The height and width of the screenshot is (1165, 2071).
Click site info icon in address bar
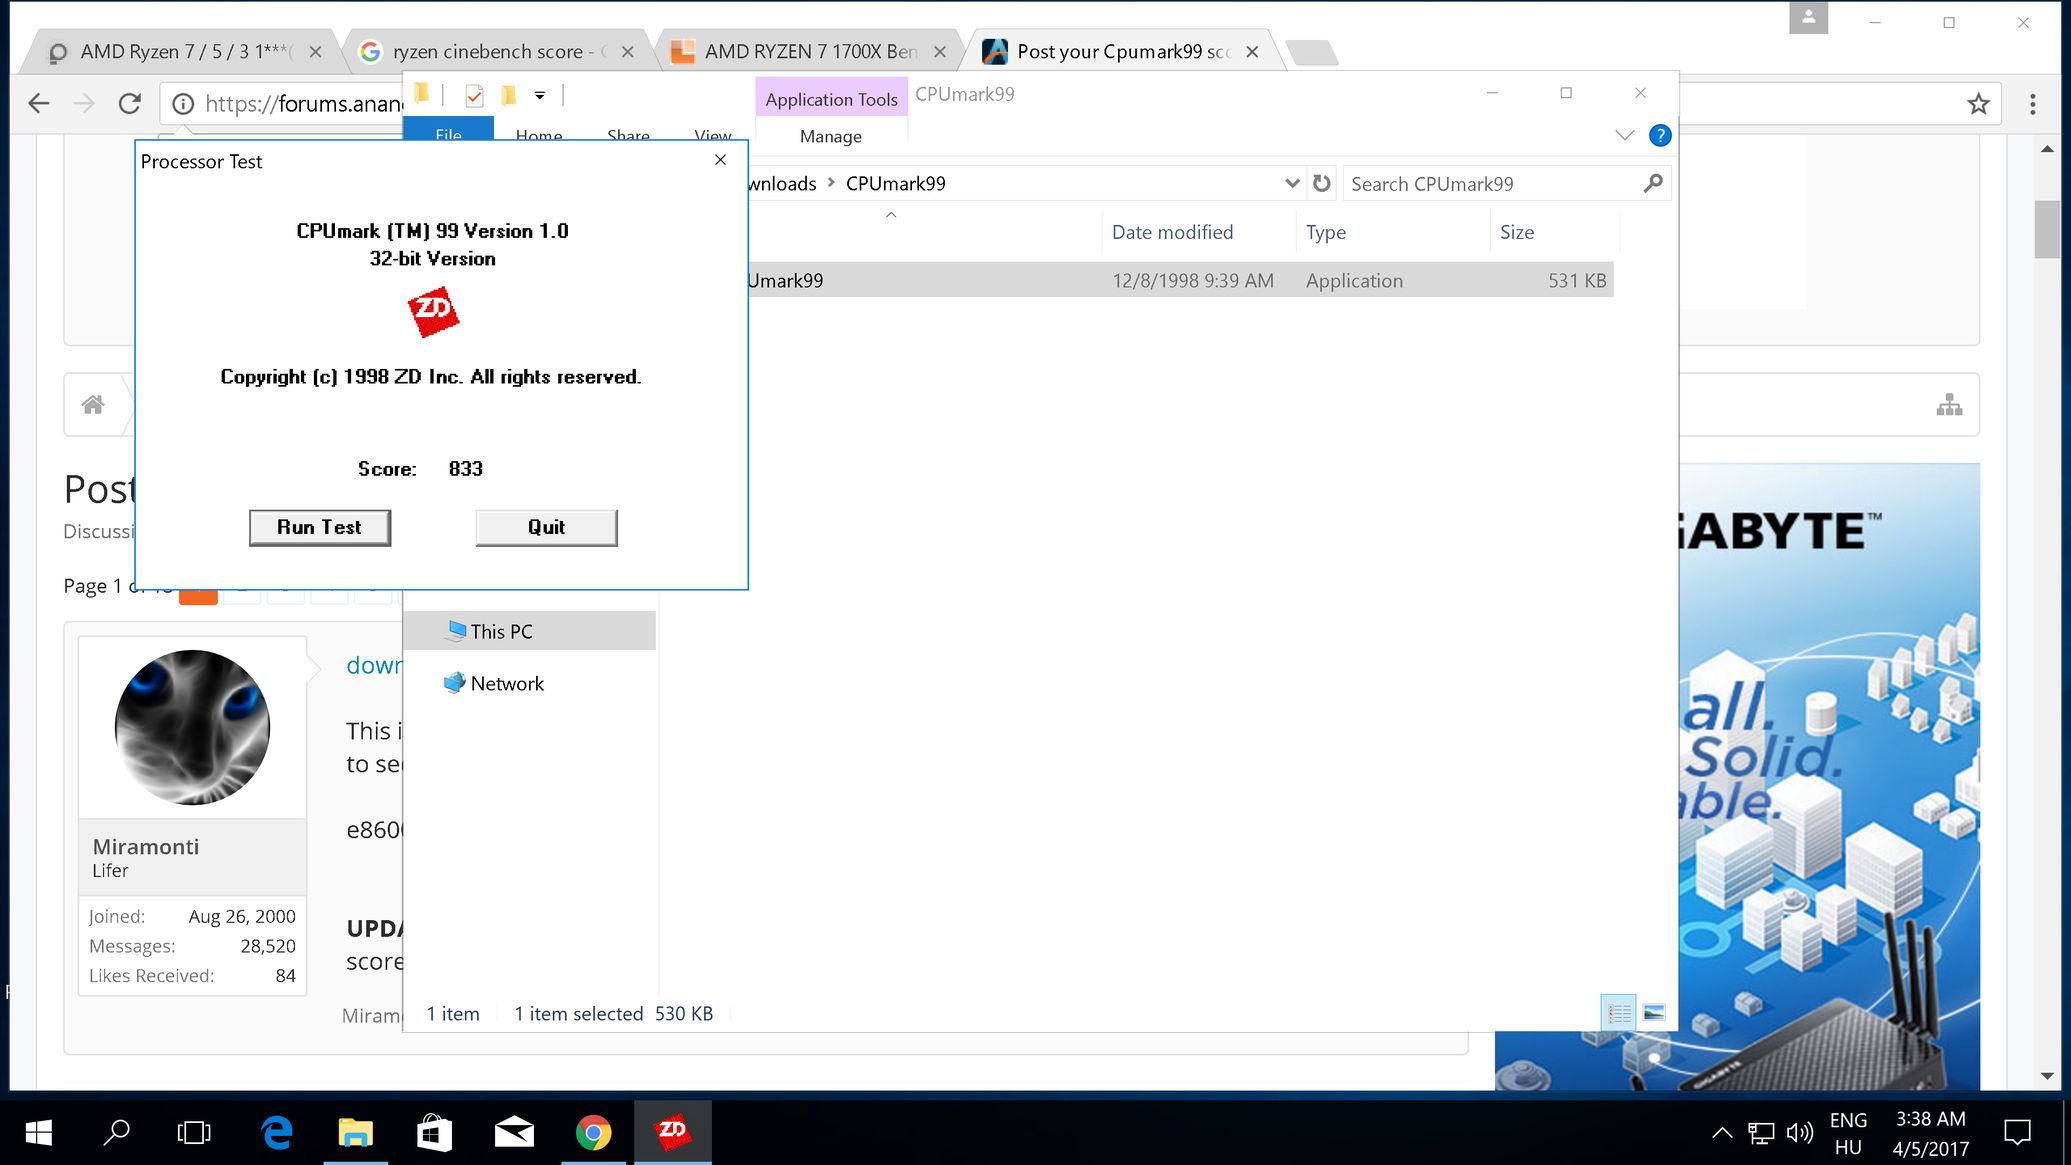pos(182,103)
